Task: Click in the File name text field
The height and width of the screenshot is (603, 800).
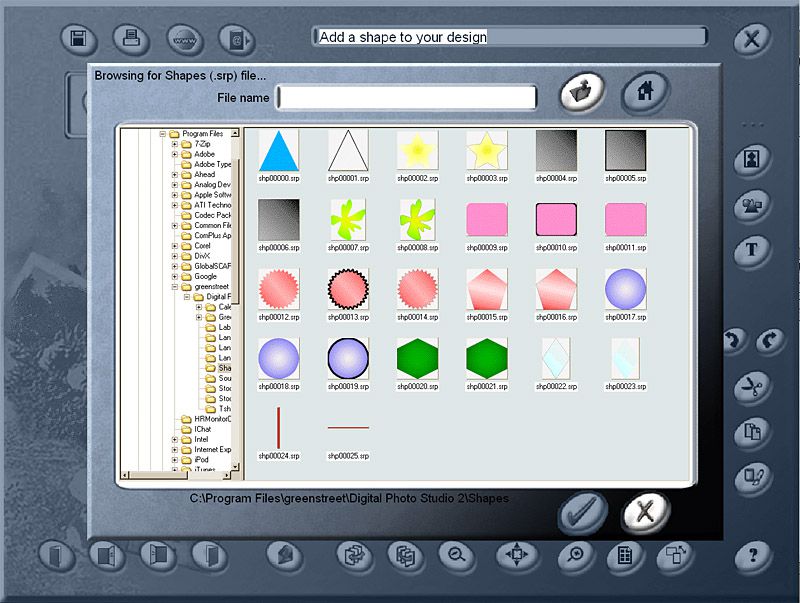Action: [x=406, y=97]
